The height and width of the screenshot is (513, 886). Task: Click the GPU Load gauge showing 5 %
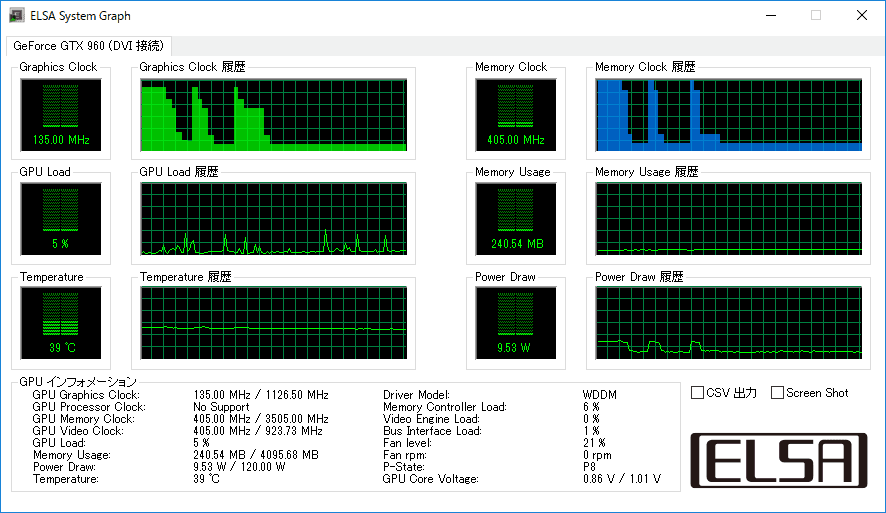(61, 219)
